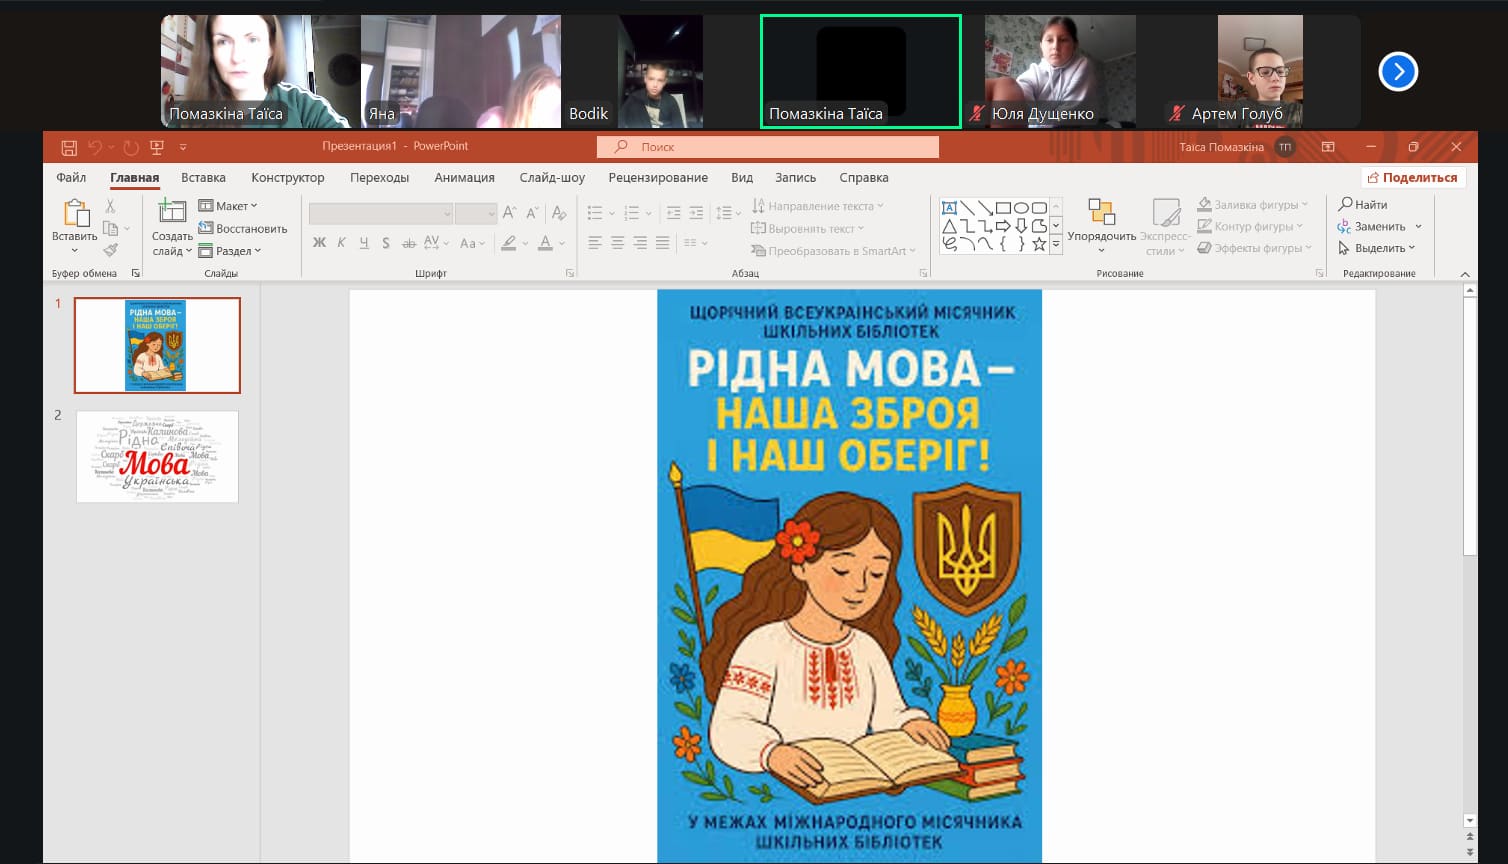Click the Поделиться share button

tap(1413, 178)
